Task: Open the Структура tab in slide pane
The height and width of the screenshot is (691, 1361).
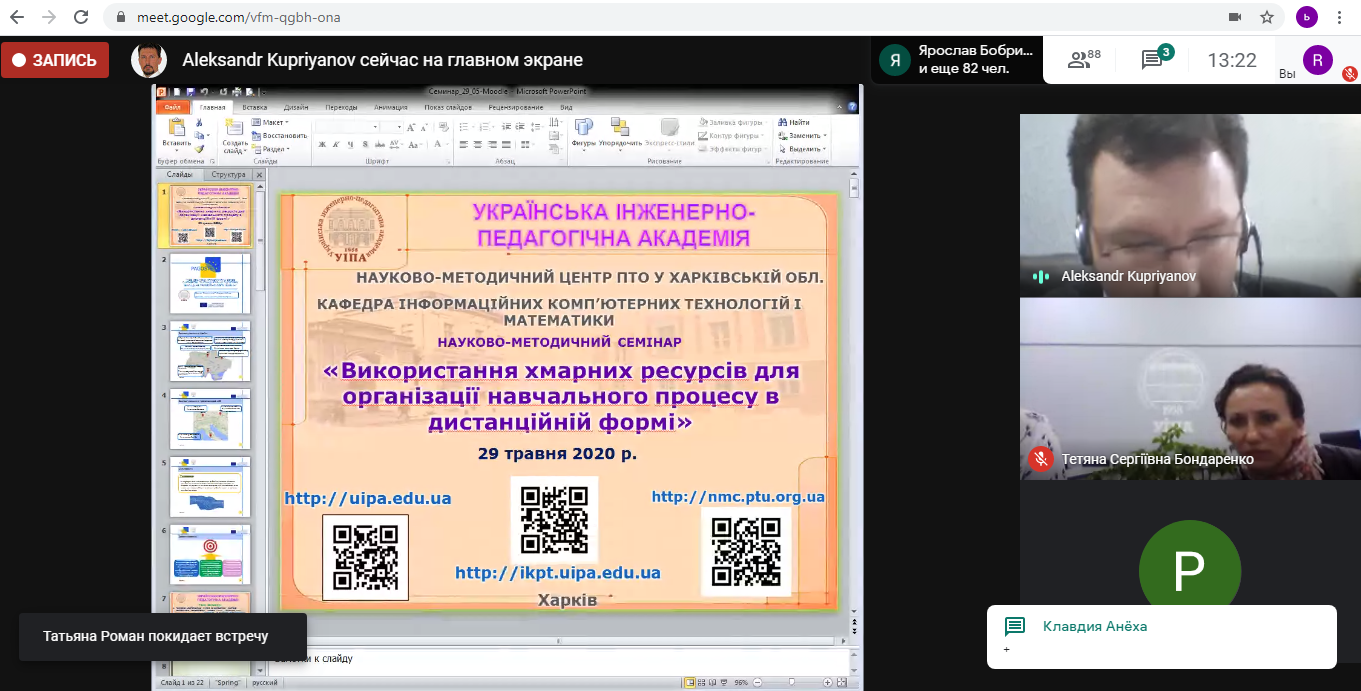Action: [228, 174]
